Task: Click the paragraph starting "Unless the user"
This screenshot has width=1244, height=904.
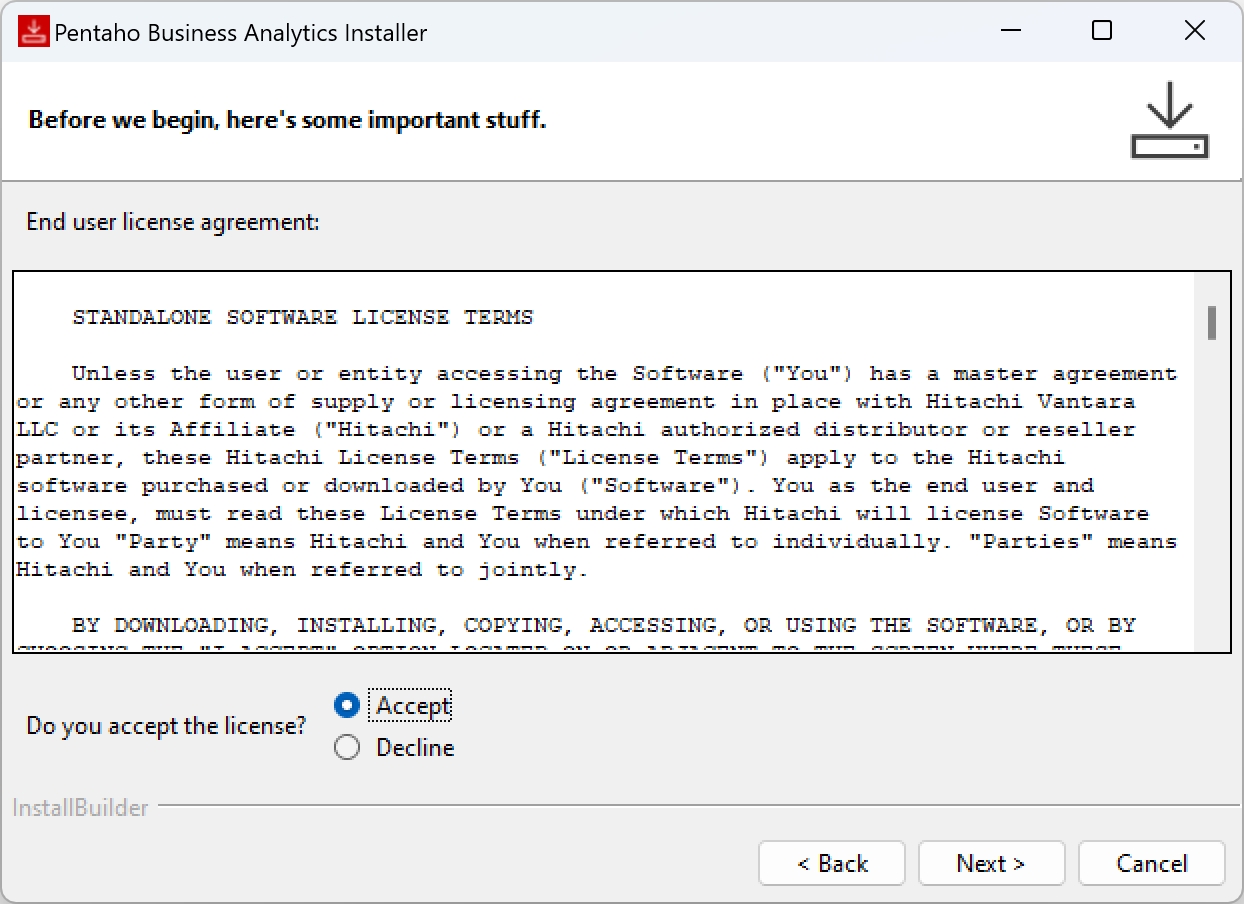Action: (596, 471)
